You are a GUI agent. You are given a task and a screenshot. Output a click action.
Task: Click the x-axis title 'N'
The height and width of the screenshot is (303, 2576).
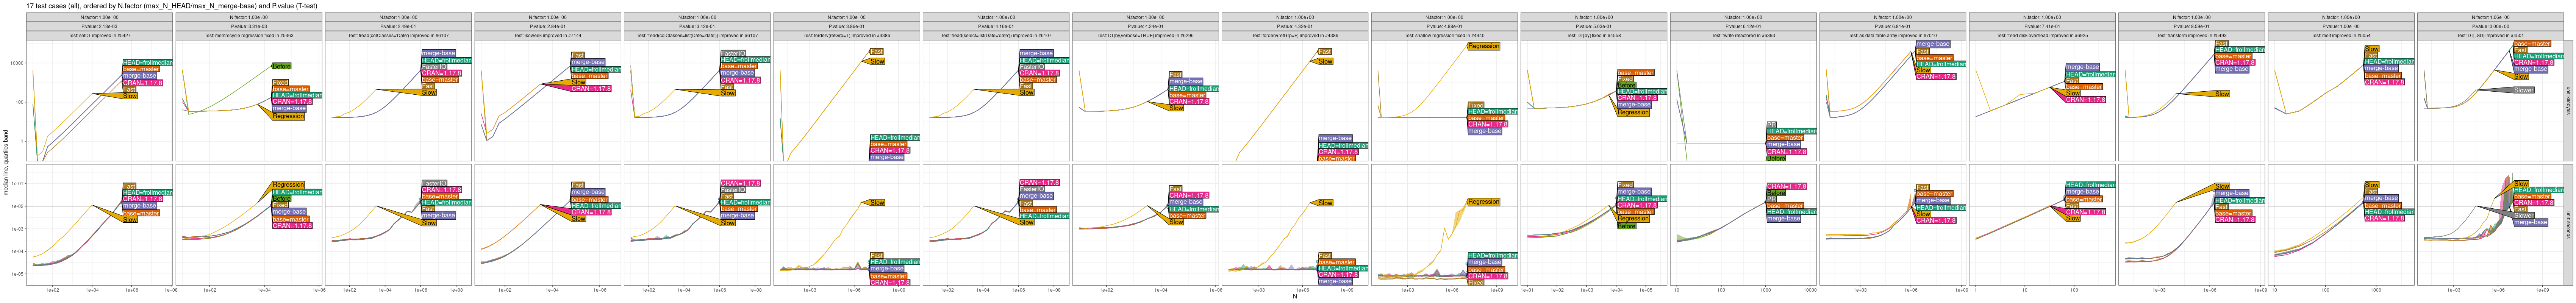(1294, 297)
